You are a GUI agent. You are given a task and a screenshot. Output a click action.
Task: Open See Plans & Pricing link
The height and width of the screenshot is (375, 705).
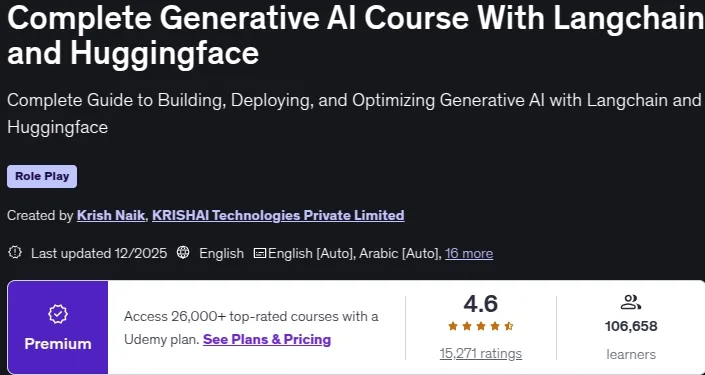click(267, 339)
